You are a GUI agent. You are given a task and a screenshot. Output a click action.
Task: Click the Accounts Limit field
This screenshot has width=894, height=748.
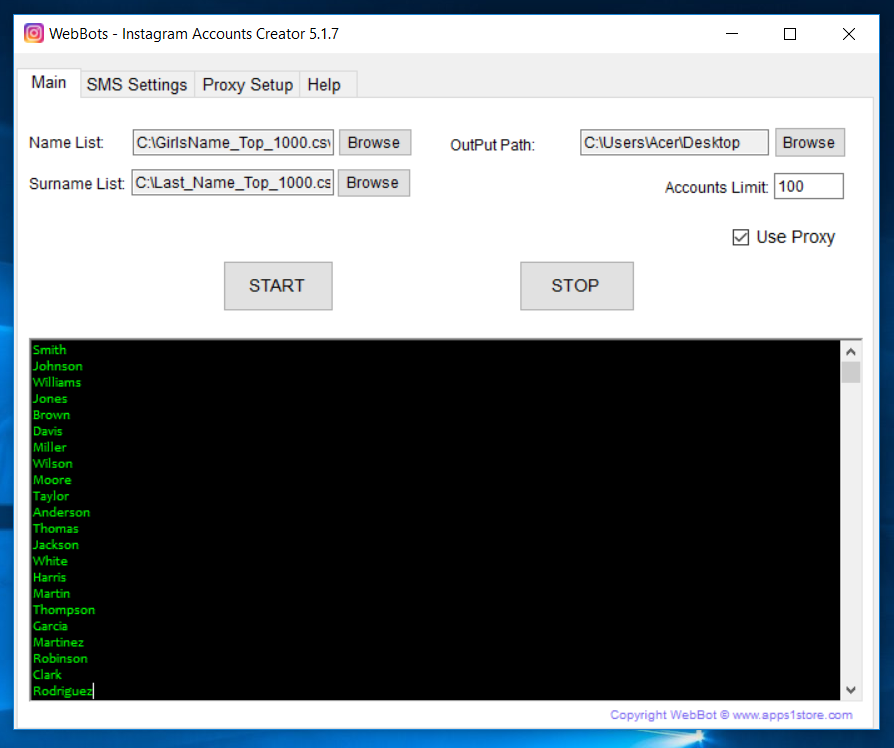808,186
